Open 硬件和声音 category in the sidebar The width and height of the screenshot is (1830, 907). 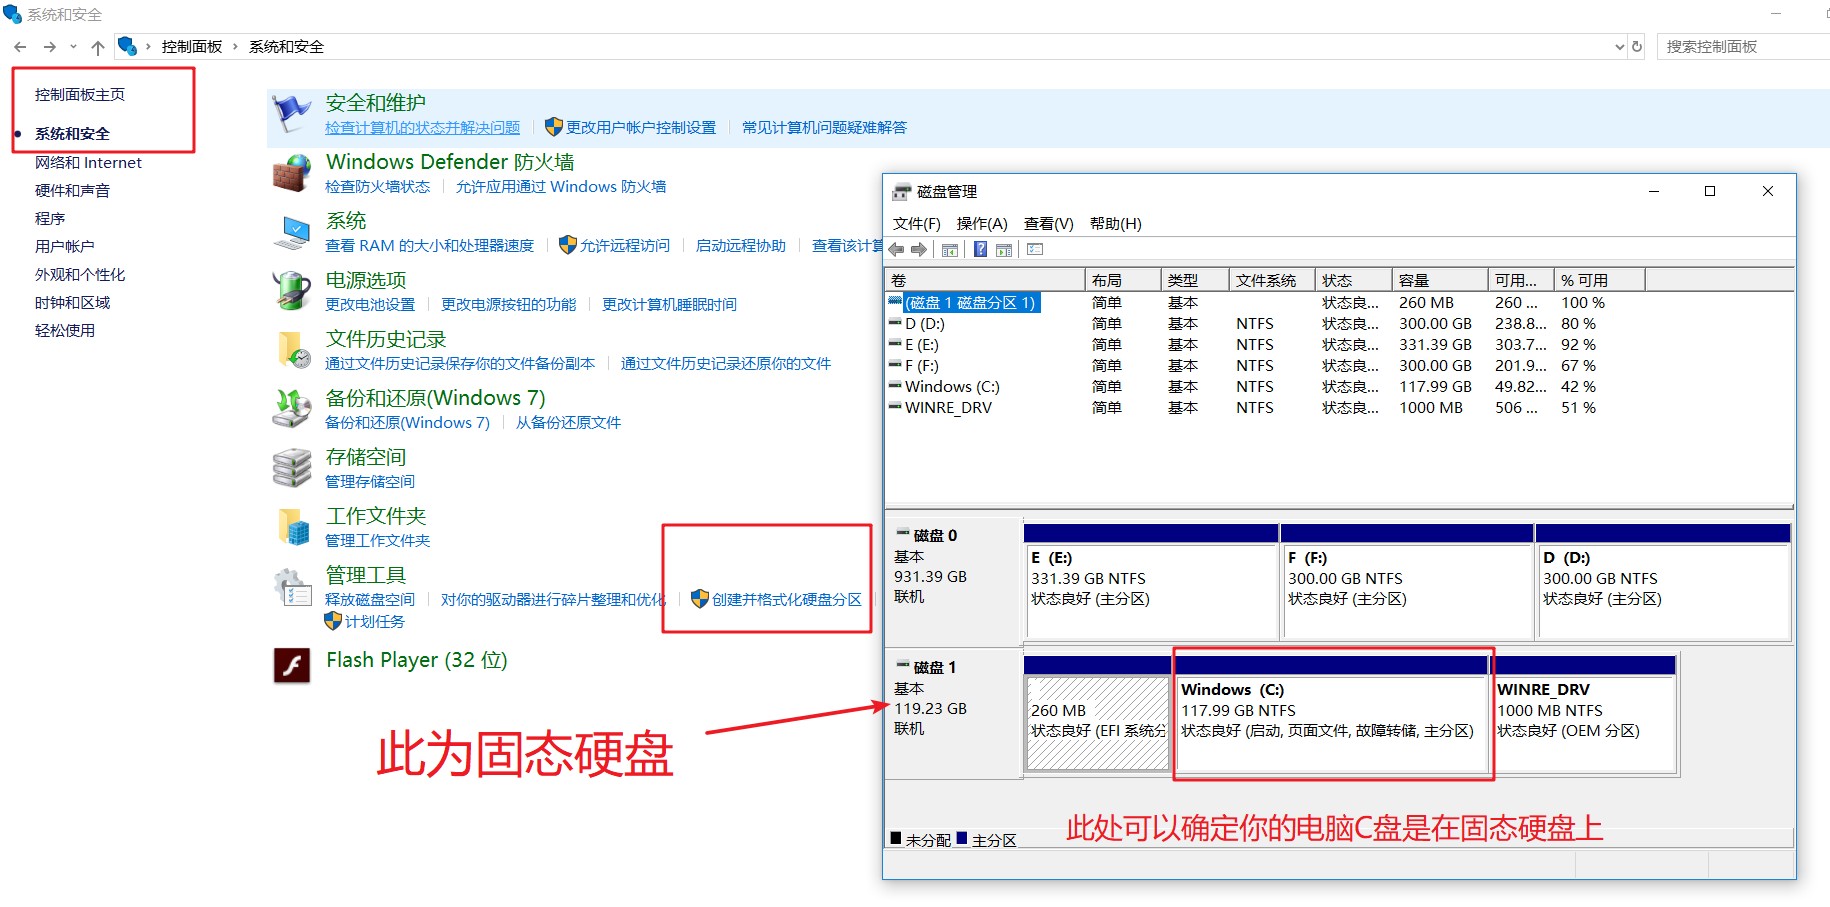click(72, 191)
